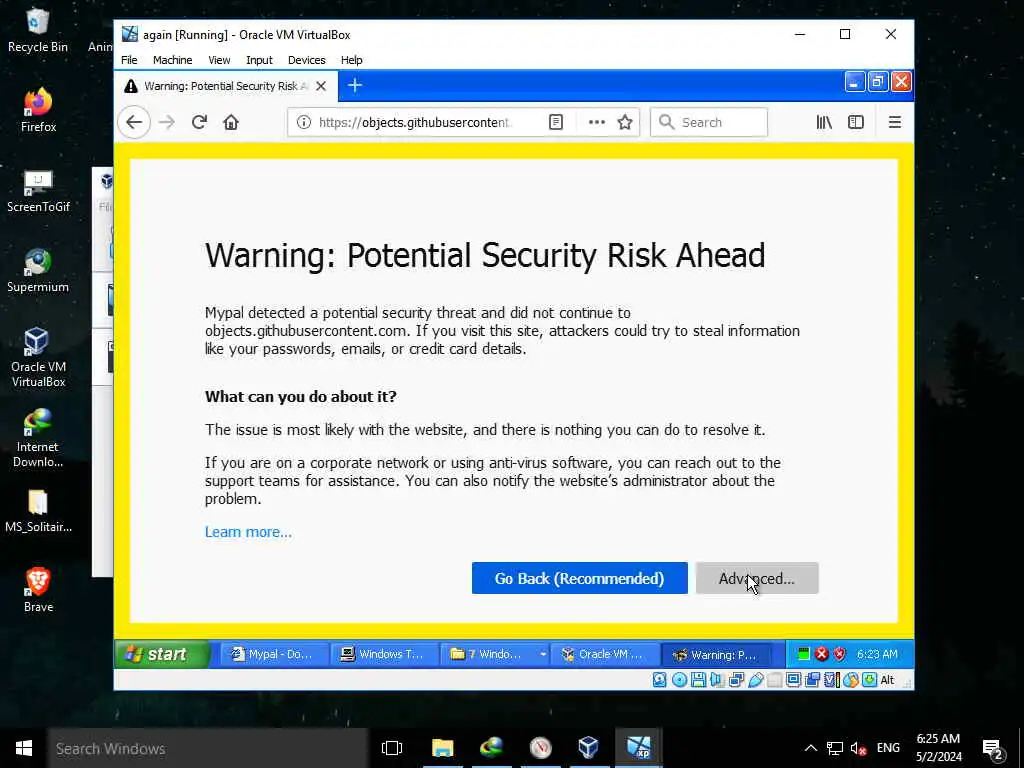Click the Search Windows taskbar box
1024x768 pixels.
click(208, 748)
